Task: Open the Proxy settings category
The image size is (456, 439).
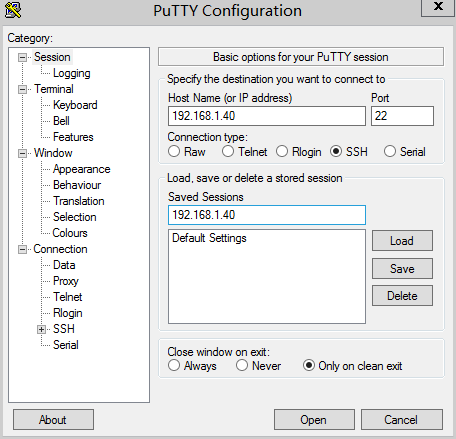Action: tap(66, 281)
